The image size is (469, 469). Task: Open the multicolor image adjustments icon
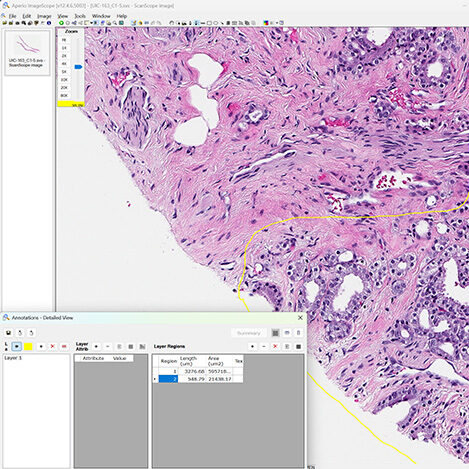pyautogui.click(x=266, y=23)
